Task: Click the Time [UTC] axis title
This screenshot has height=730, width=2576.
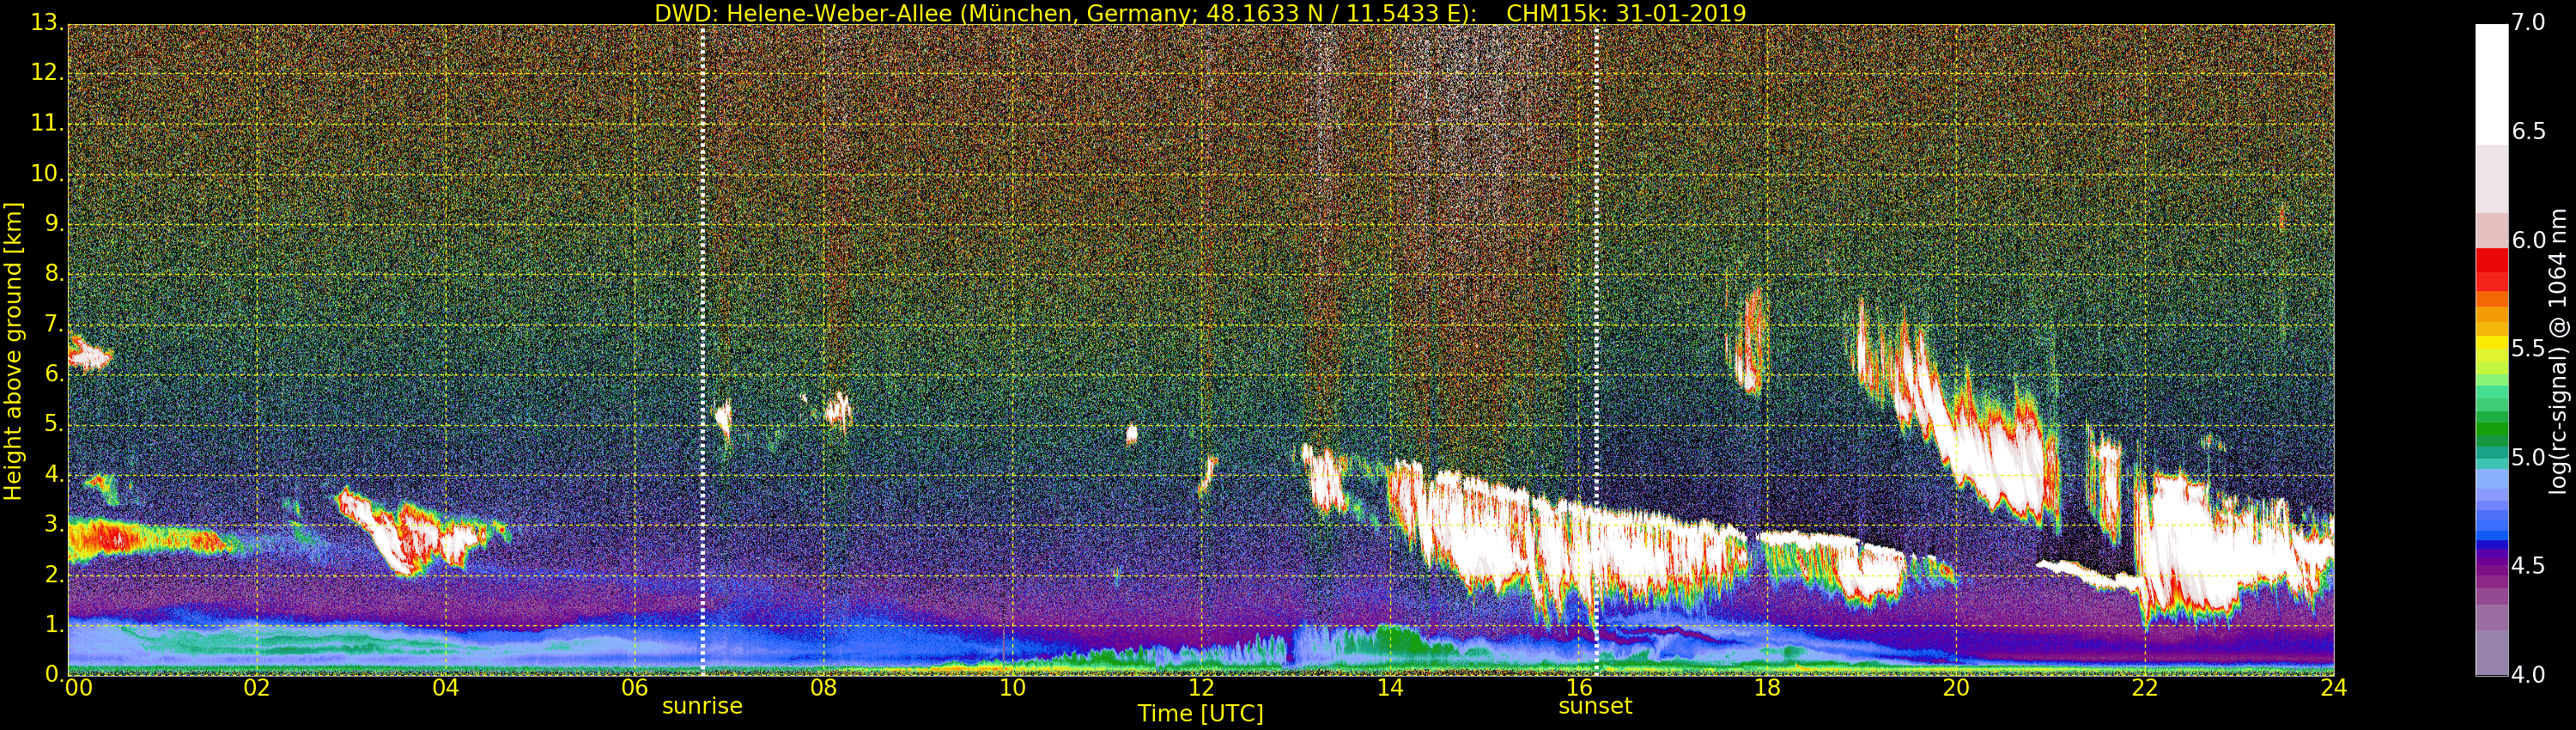Action: click(1200, 714)
